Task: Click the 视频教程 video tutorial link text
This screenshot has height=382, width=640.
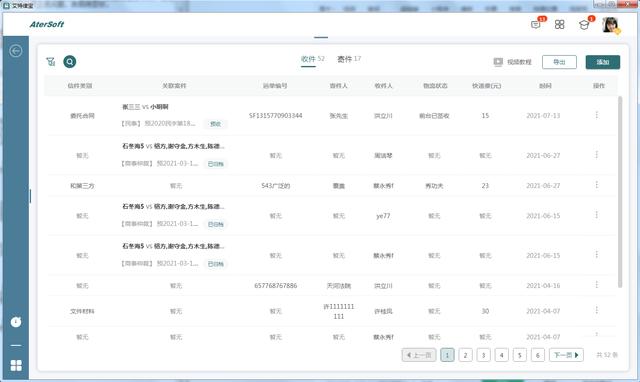Action: pos(519,62)
